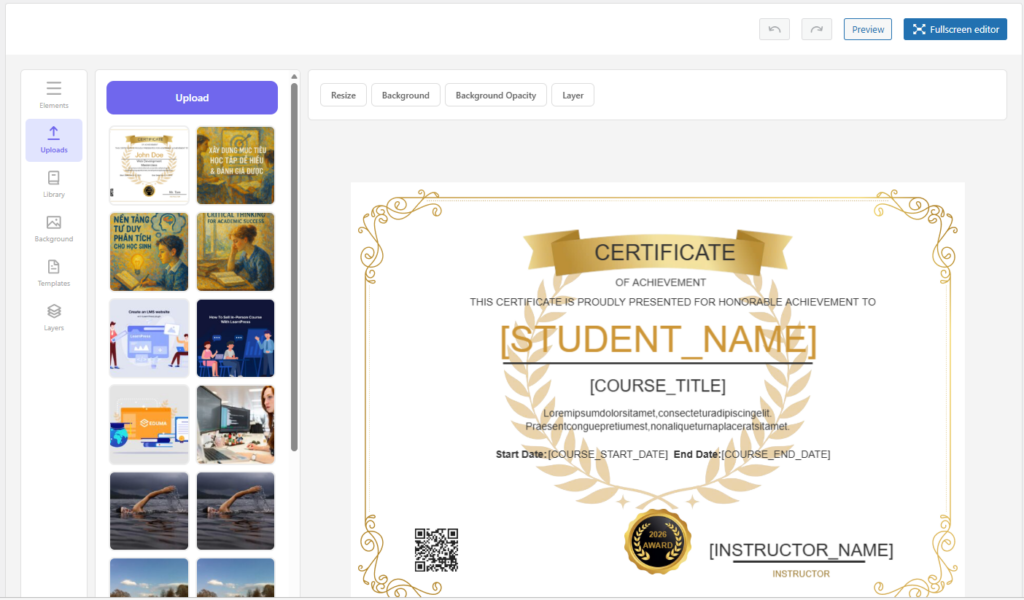Click the redo arrow button
This screenshot has height=600, width=1024.
click(816, 29)
